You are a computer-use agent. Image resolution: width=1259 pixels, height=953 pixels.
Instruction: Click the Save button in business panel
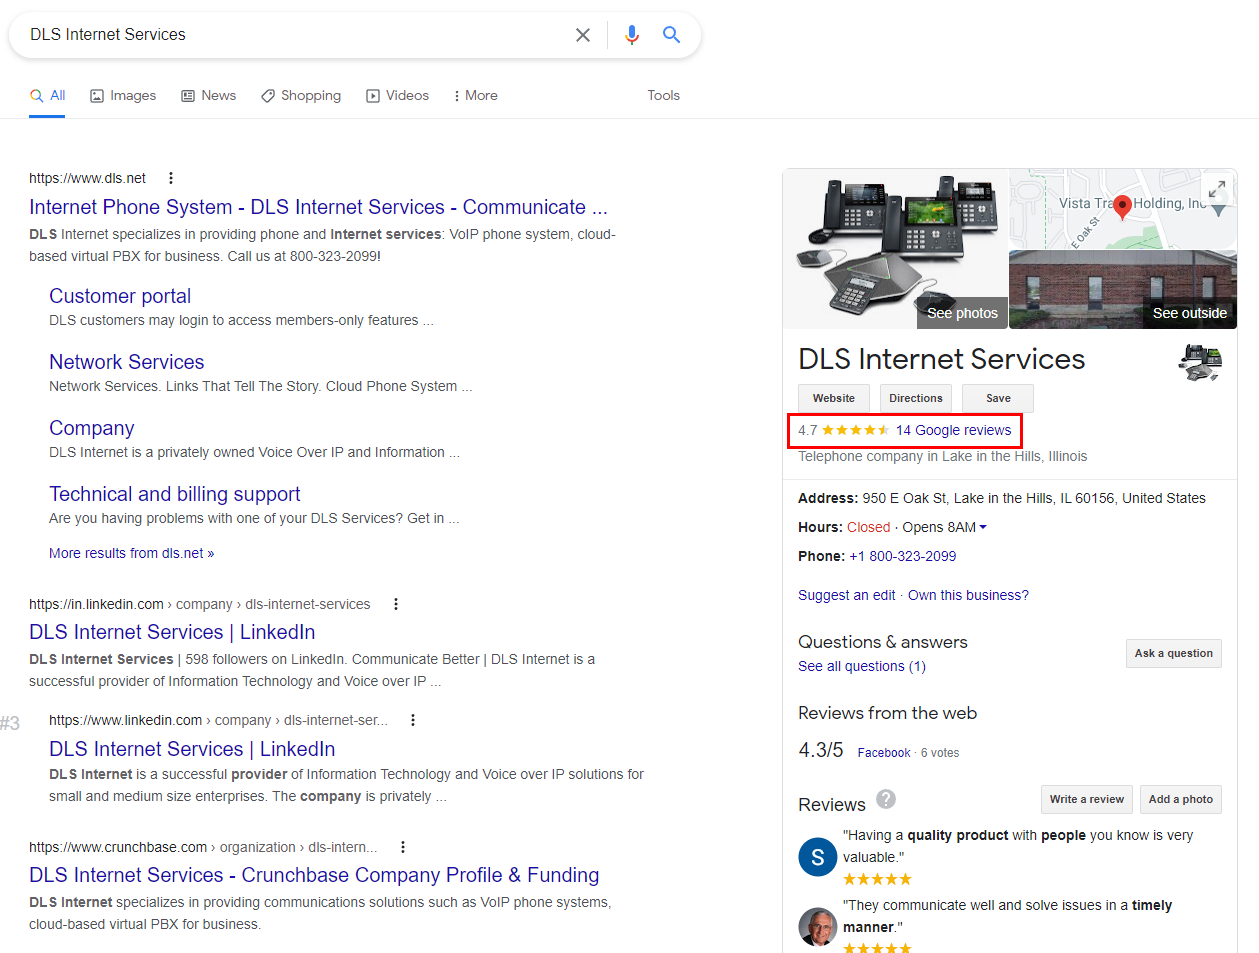(998, 398)
